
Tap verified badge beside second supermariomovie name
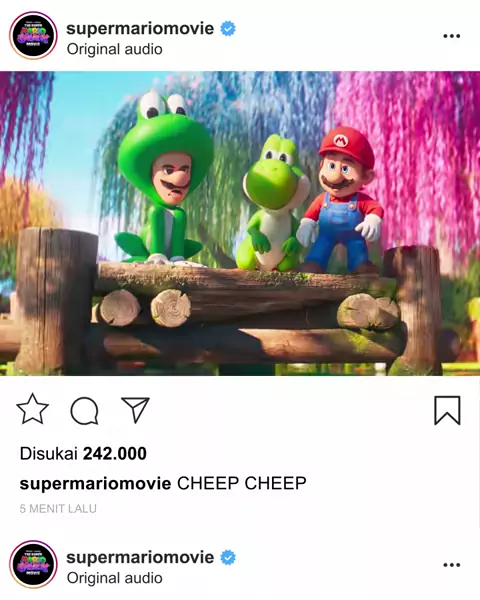tap(228, 558)
